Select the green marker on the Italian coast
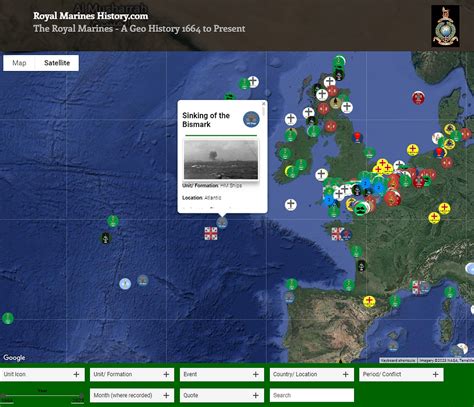 (x=450, y=292)
